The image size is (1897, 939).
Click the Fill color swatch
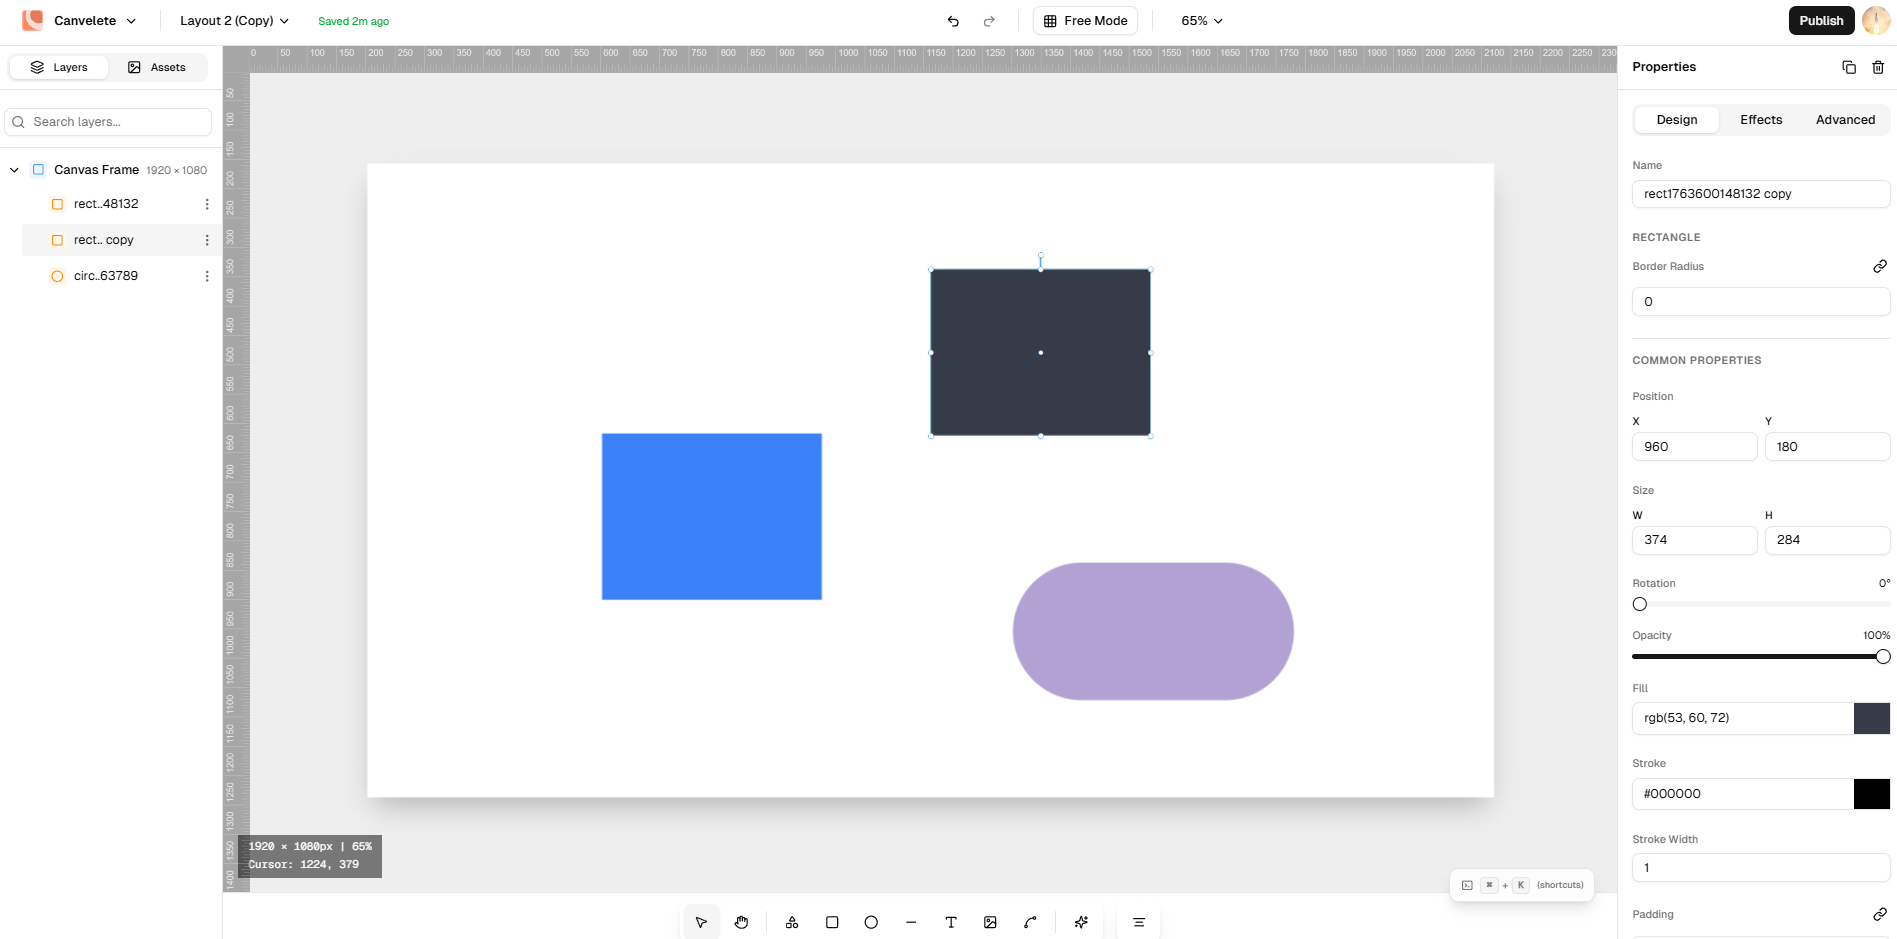coord(1871,718)
